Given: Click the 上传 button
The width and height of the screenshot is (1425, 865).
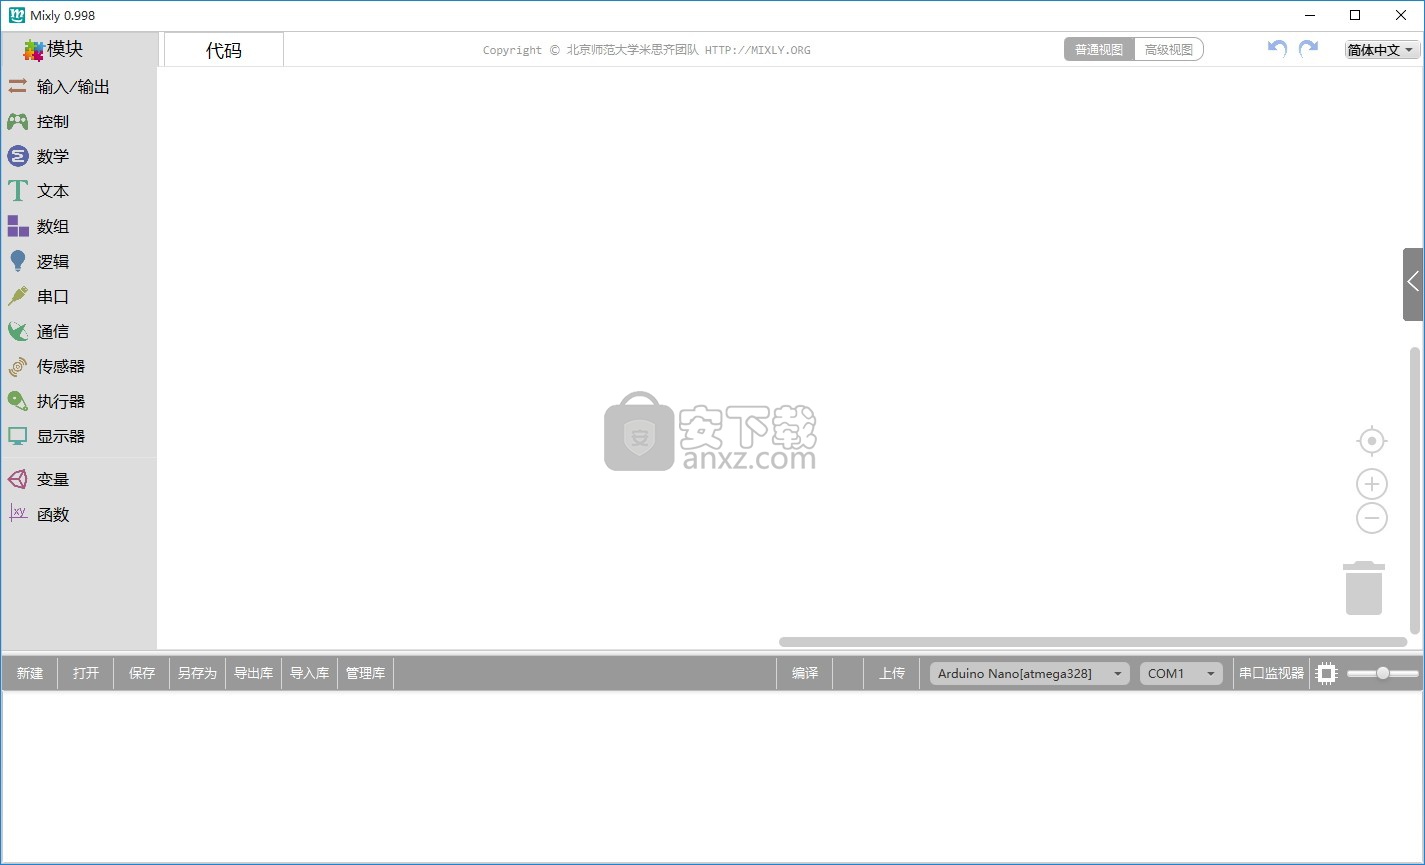Looking at the screenshot, I should 892,674.
